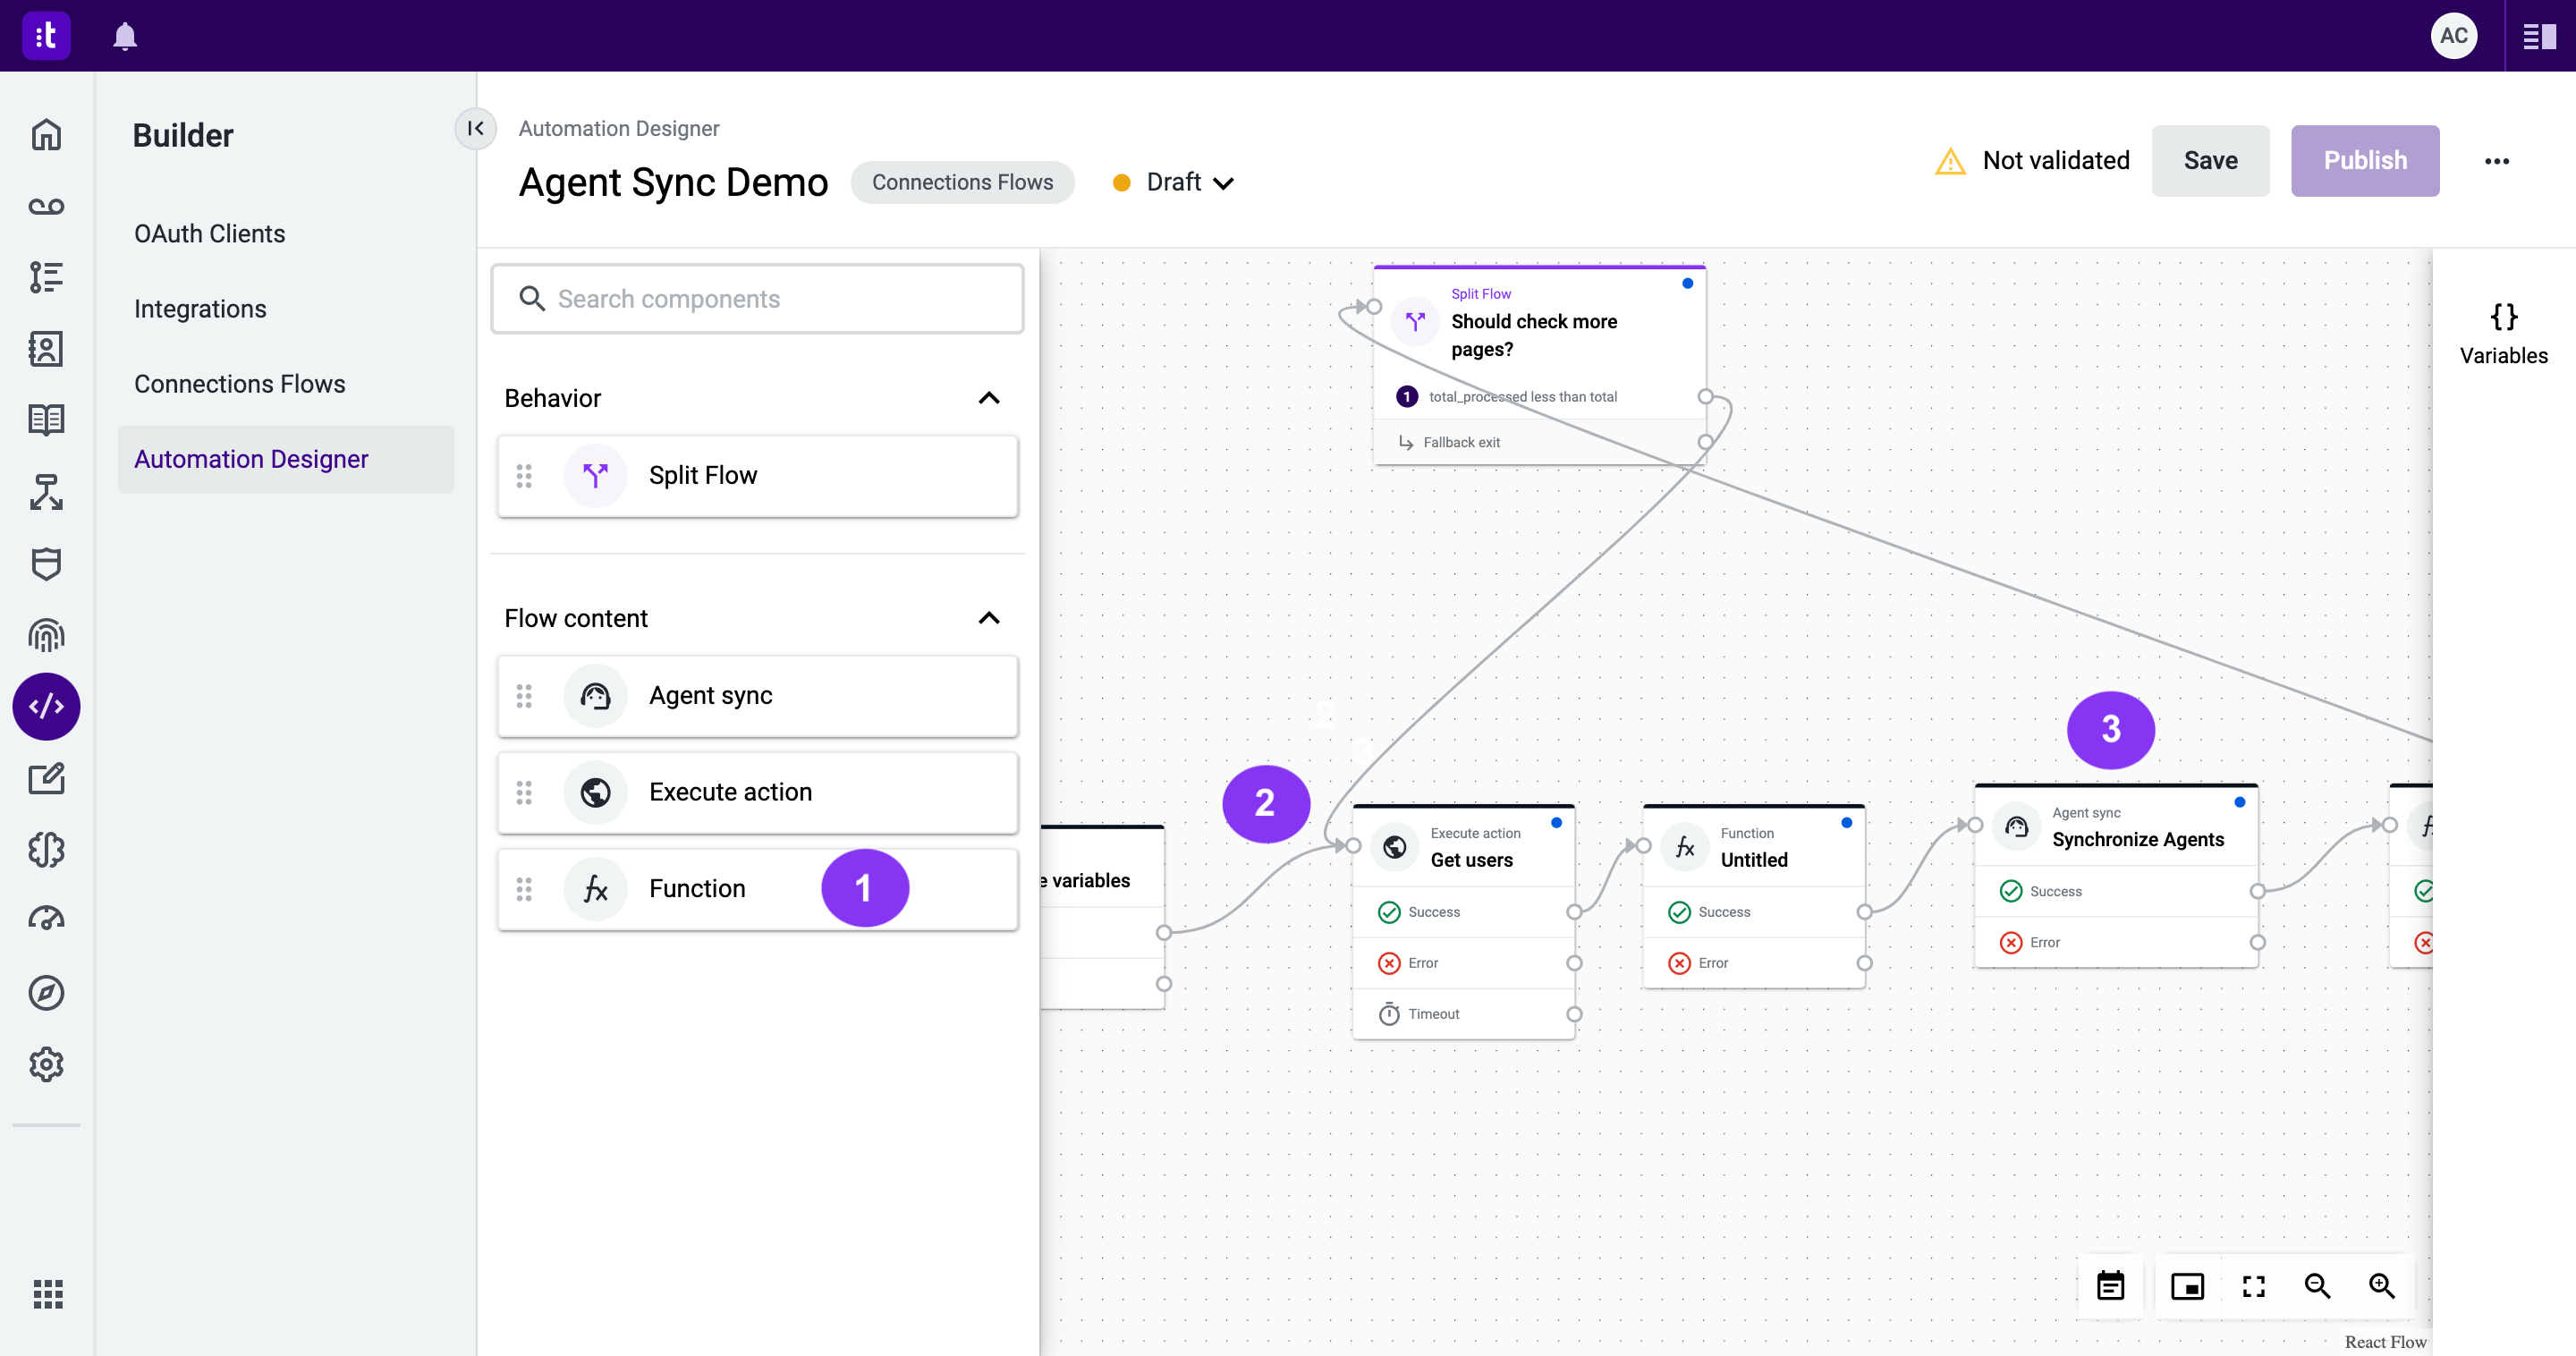Open Connections Flows in Builder menu
Screen dimensions: 2576x1356
tap(240, 384)
